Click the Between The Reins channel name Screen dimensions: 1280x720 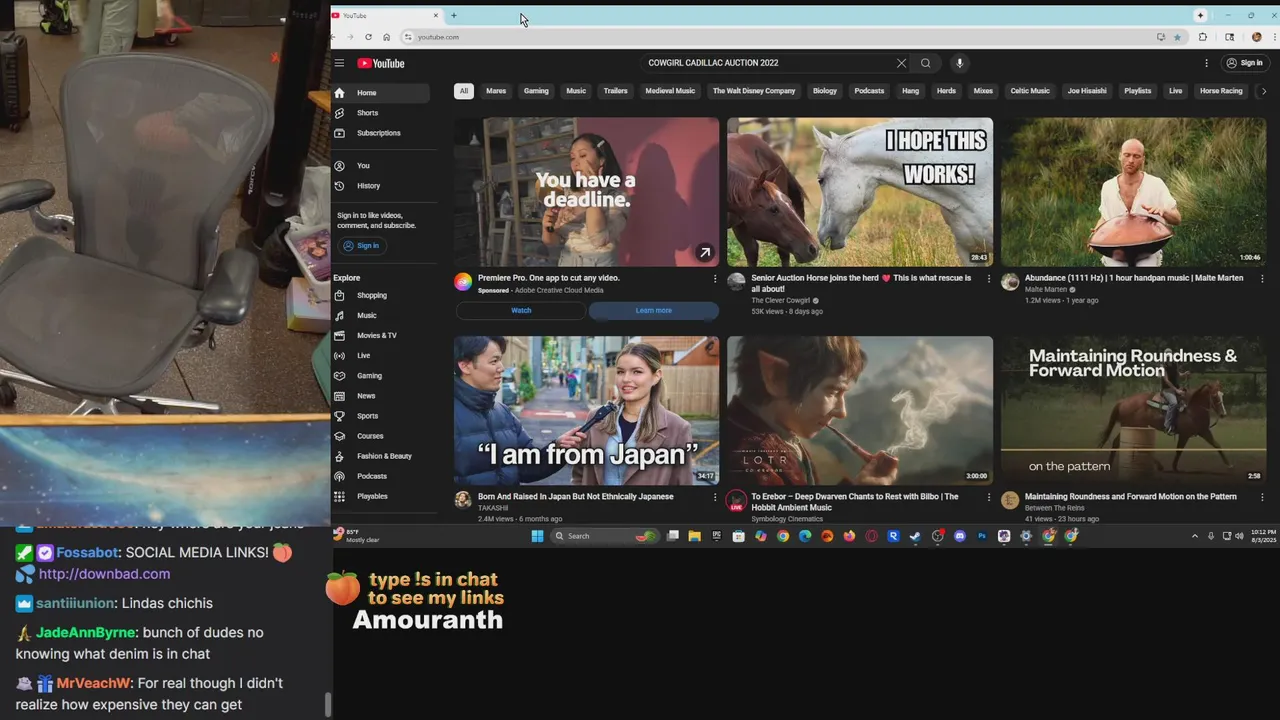pyautogui.click(x=1054, y=508)
